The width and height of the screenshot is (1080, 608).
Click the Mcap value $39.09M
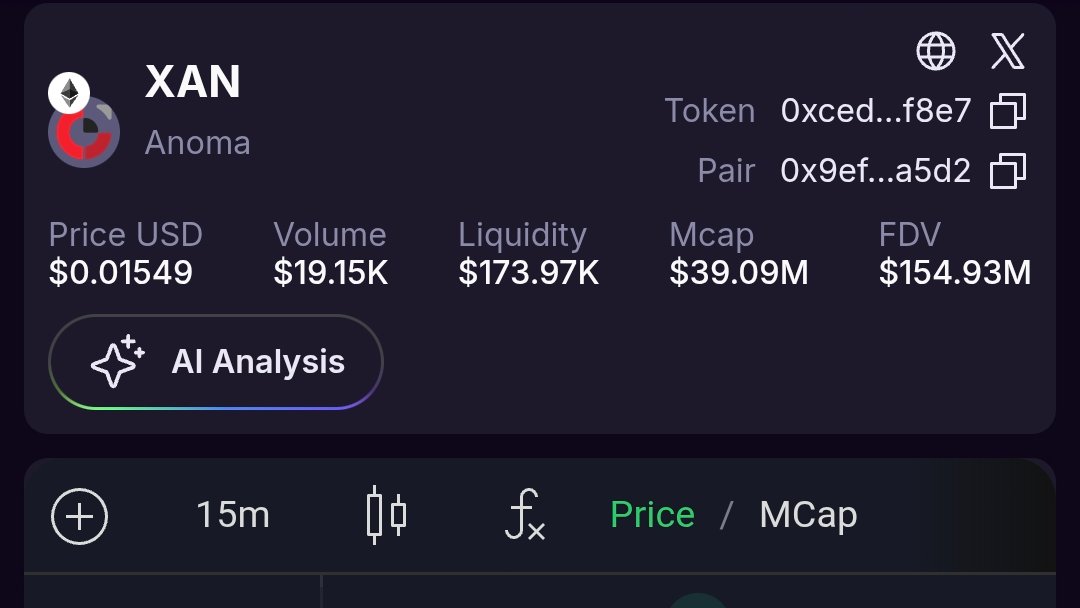[739, 273]
